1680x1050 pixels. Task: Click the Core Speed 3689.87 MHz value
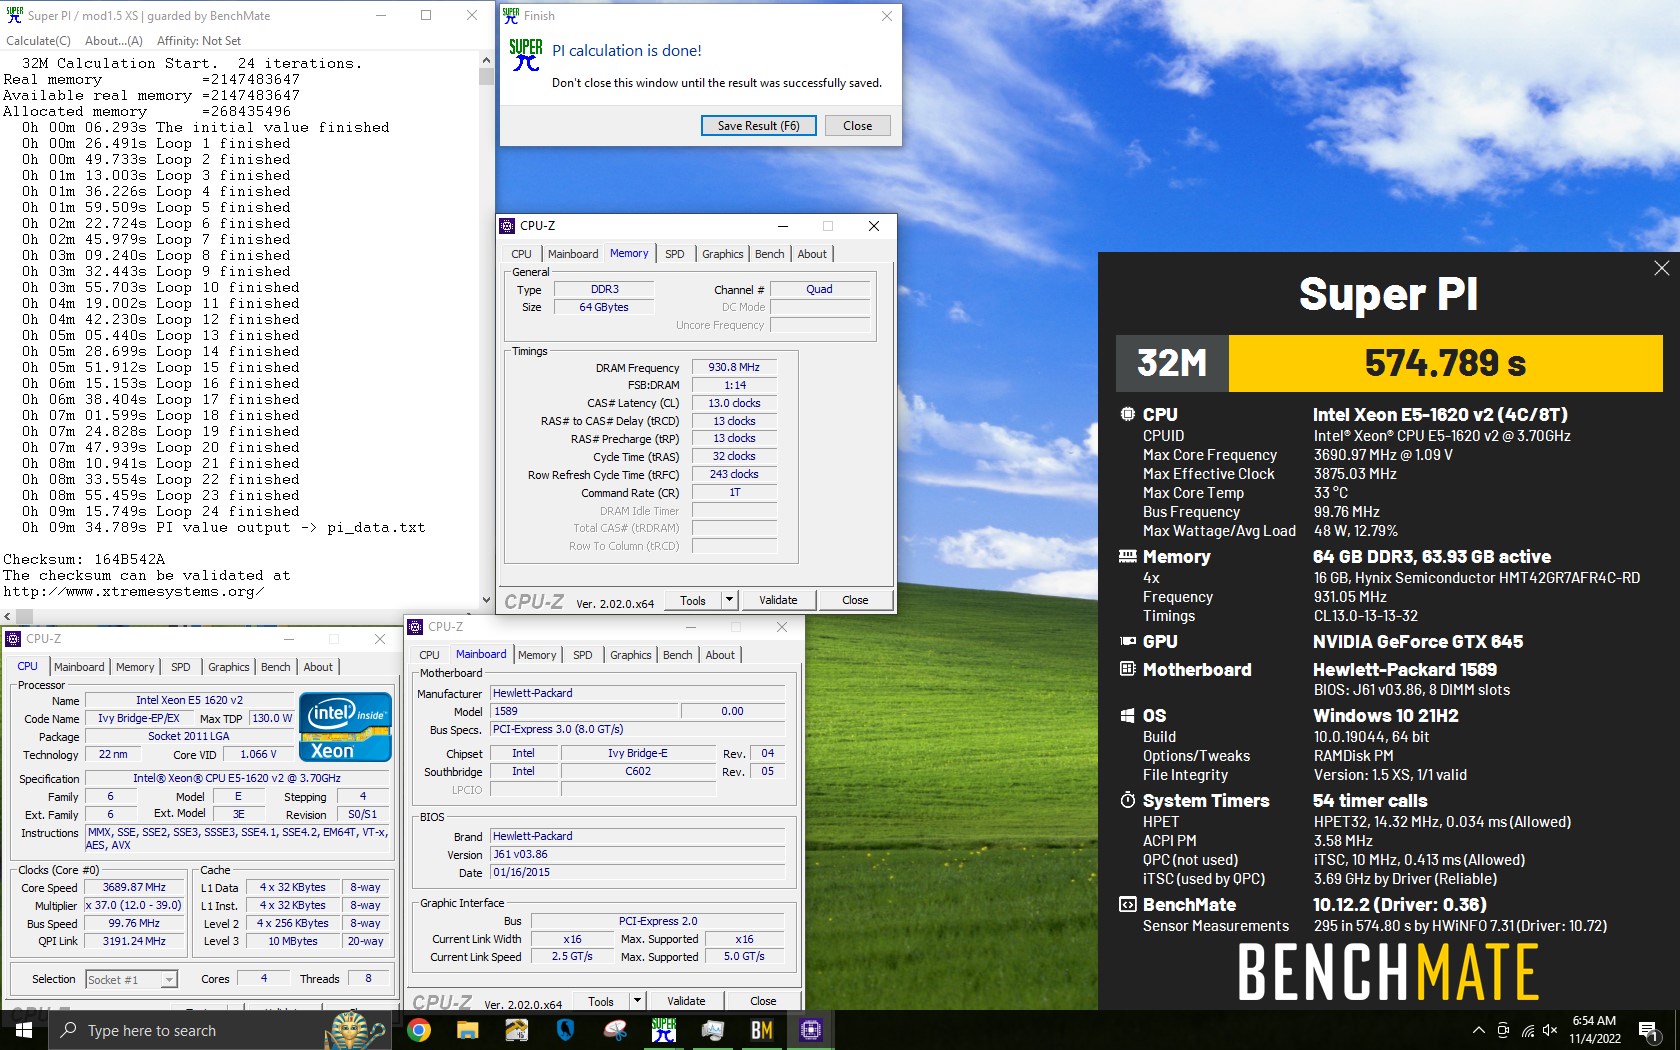(x=134, y=887)
